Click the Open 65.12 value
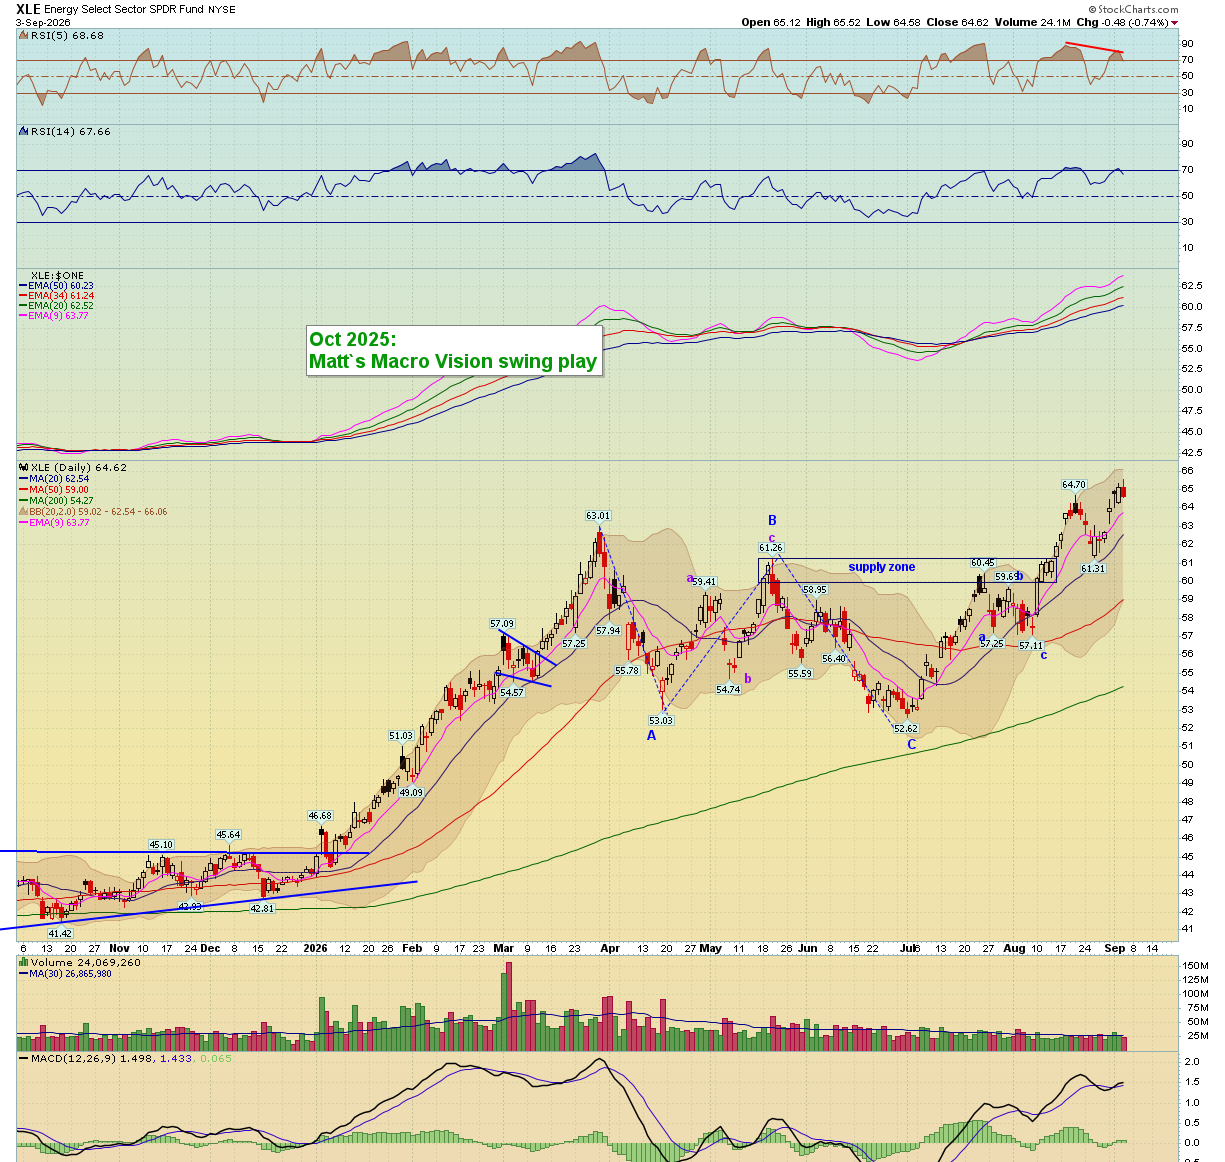This screenshot has height=1162, width=1225. click(x=771, y=22)
